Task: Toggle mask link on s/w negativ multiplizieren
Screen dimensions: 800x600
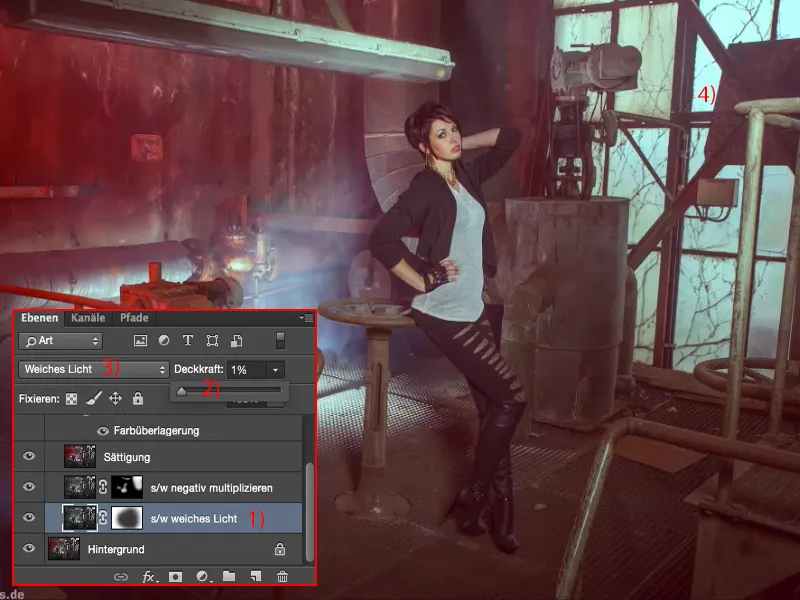Action: click(x=103, y=487)
